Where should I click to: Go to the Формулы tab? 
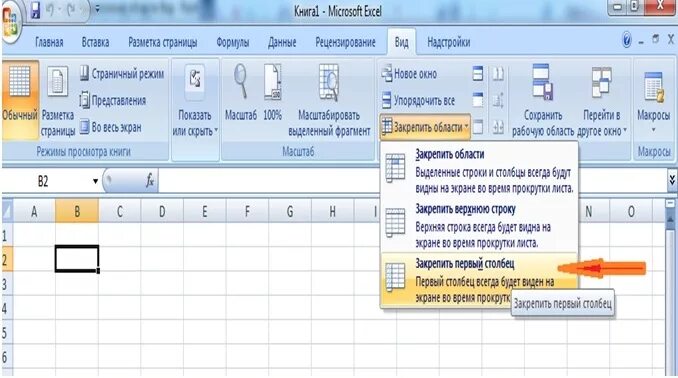point(233,42)
